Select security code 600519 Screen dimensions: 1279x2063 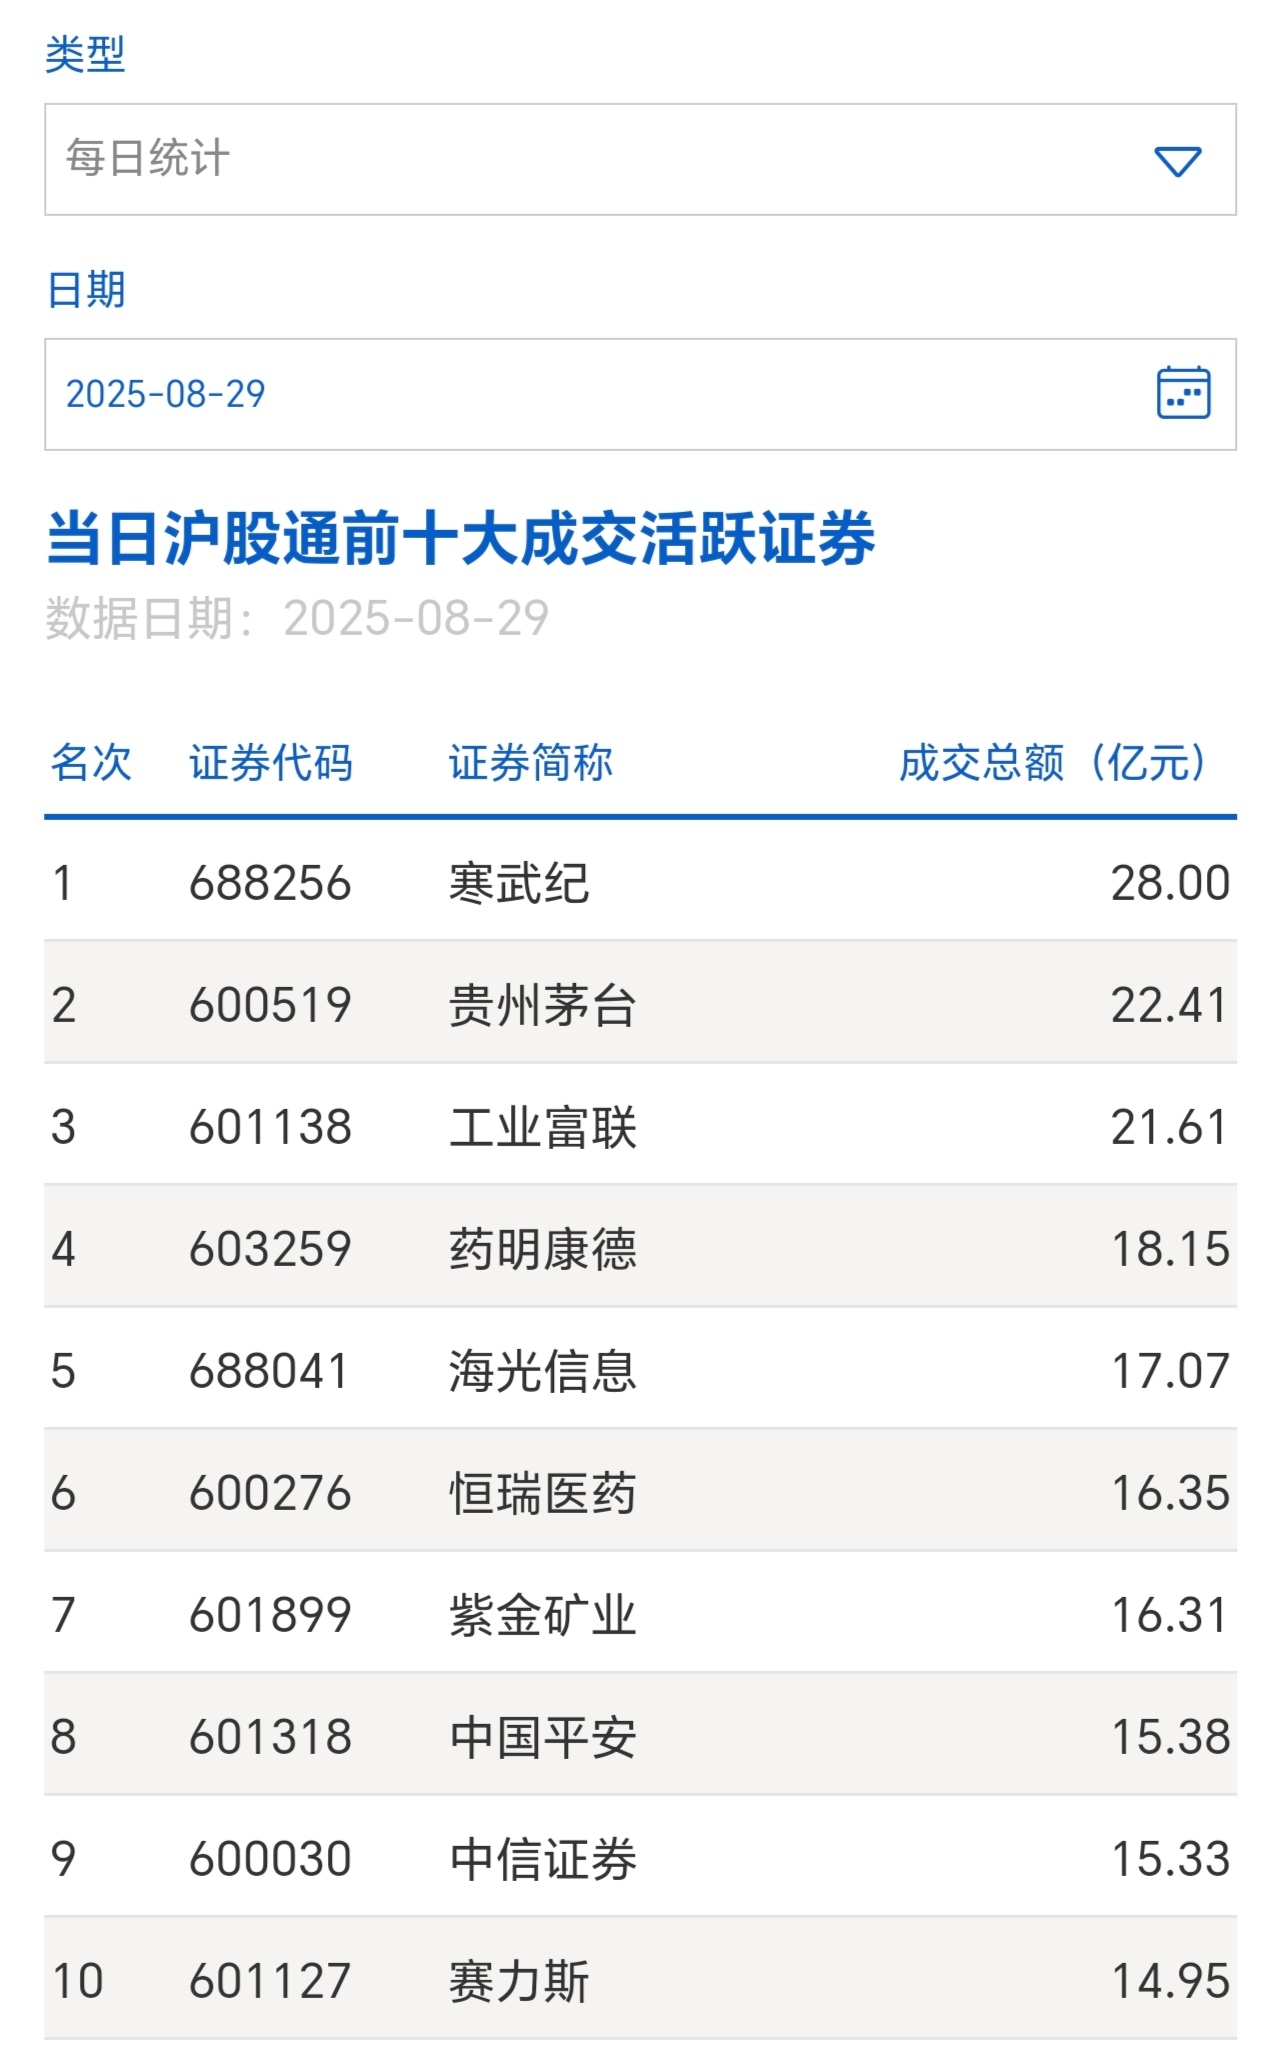tap(270, 1006)
